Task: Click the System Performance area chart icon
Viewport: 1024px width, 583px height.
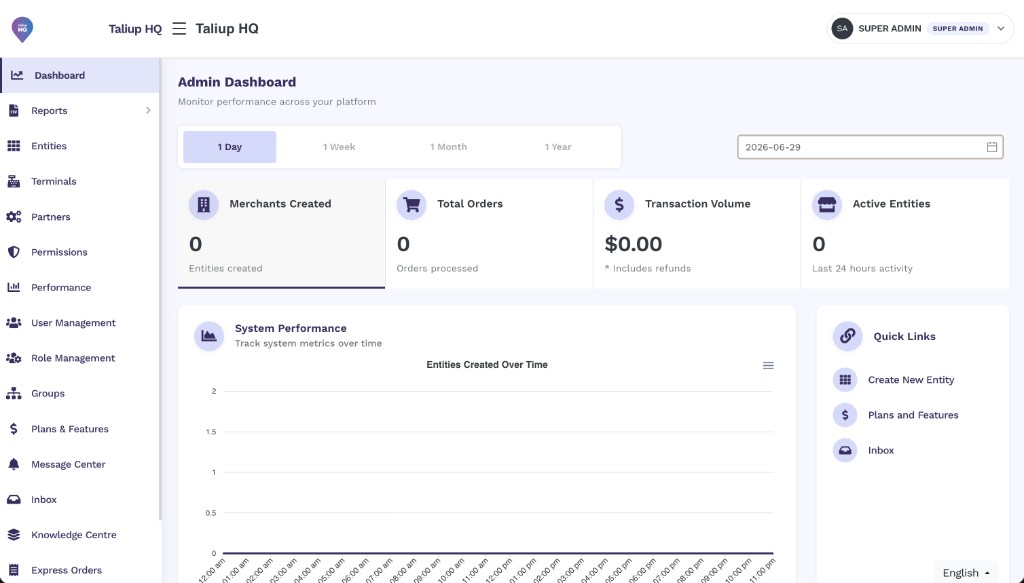Action: pyautogui.click(x=209, y=336)
